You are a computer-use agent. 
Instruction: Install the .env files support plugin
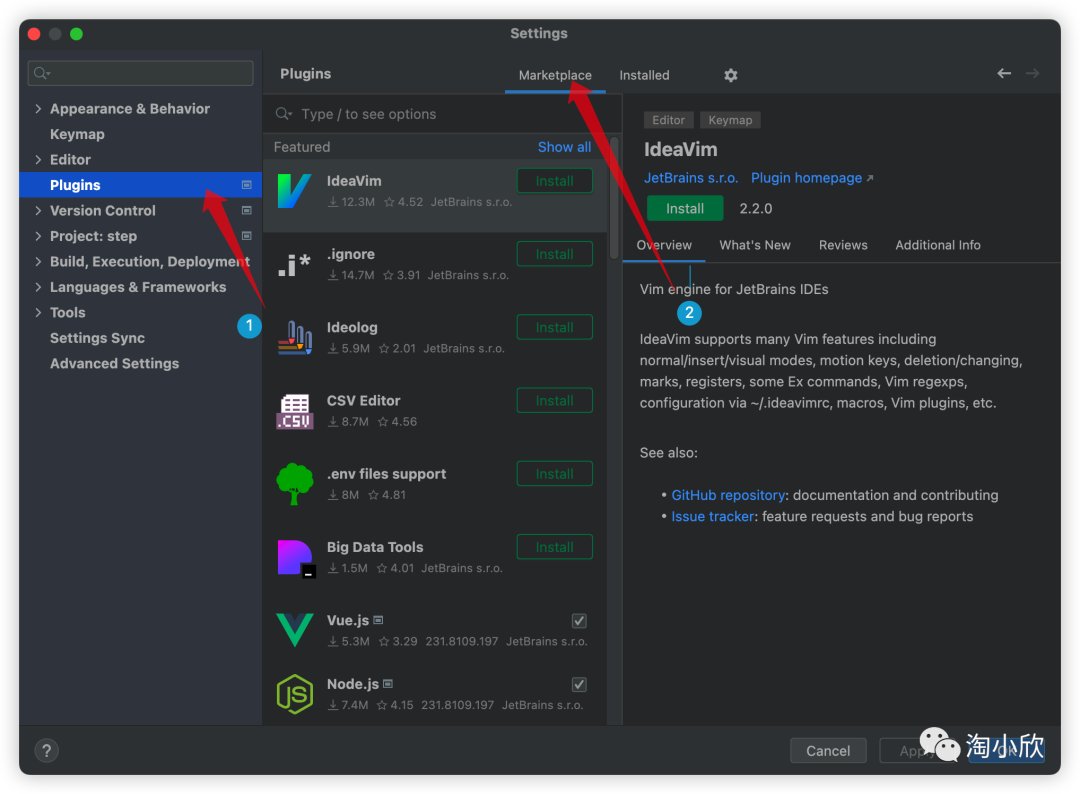554,474
